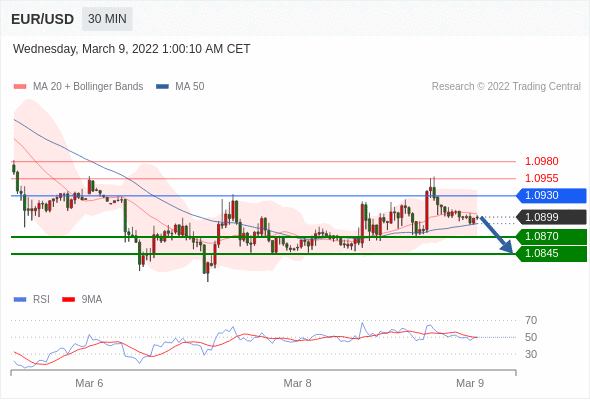Toggle the RSI legend item

click(32, 300)
